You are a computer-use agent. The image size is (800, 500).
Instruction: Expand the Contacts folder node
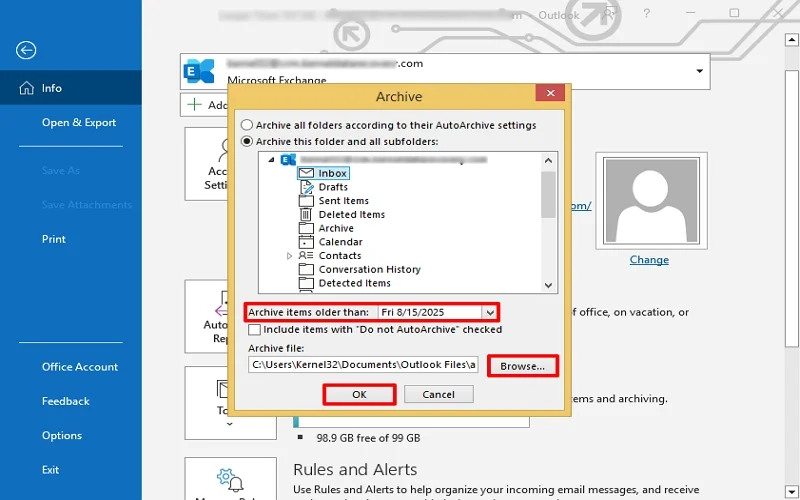(289, 256)
